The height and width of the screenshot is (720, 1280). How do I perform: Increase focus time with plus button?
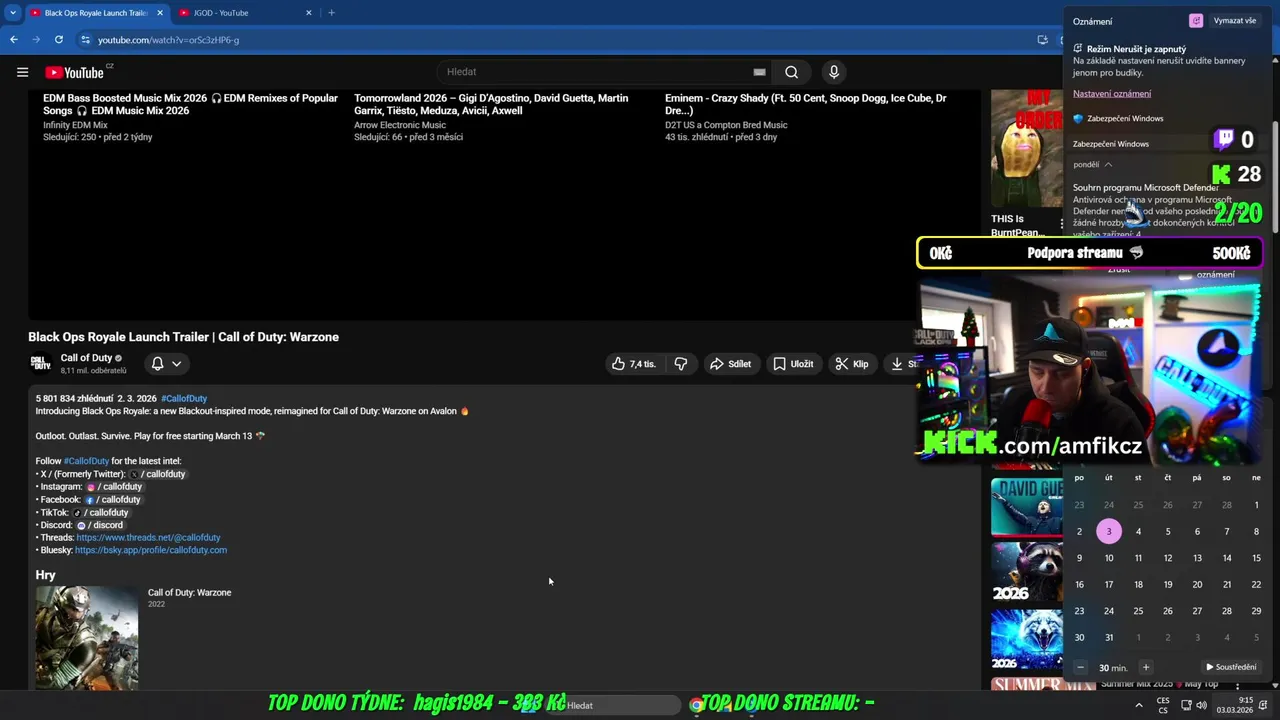1146,667
